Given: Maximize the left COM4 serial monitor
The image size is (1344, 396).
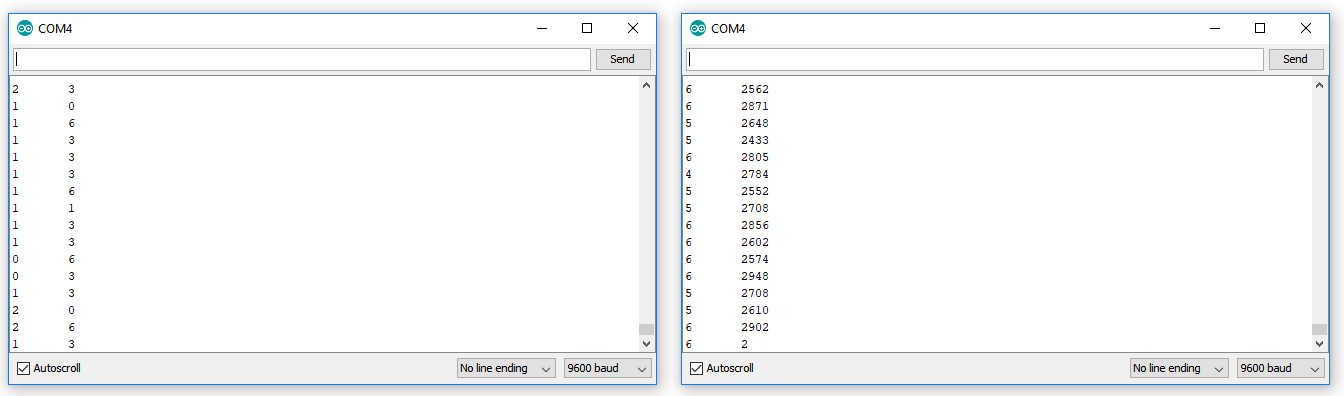Looking at the screenshot, I should point(587,28).
